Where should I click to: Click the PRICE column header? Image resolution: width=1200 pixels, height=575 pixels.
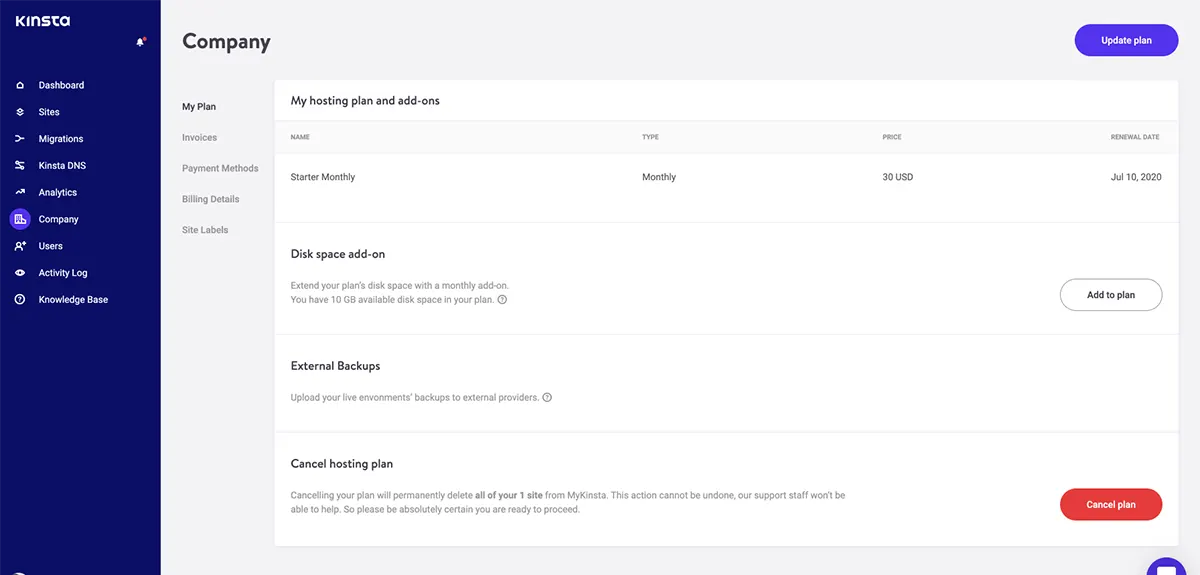click(892, 137)
